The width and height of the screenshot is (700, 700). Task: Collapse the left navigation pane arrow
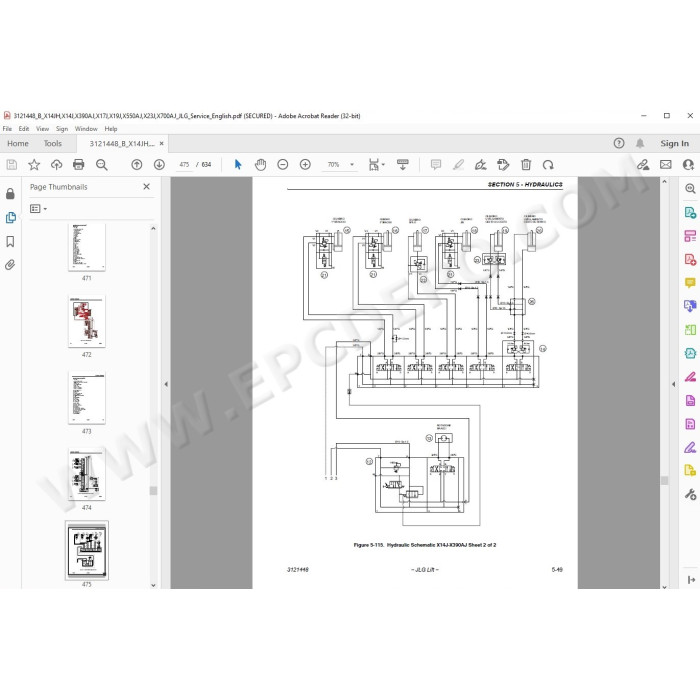(166, 384)
